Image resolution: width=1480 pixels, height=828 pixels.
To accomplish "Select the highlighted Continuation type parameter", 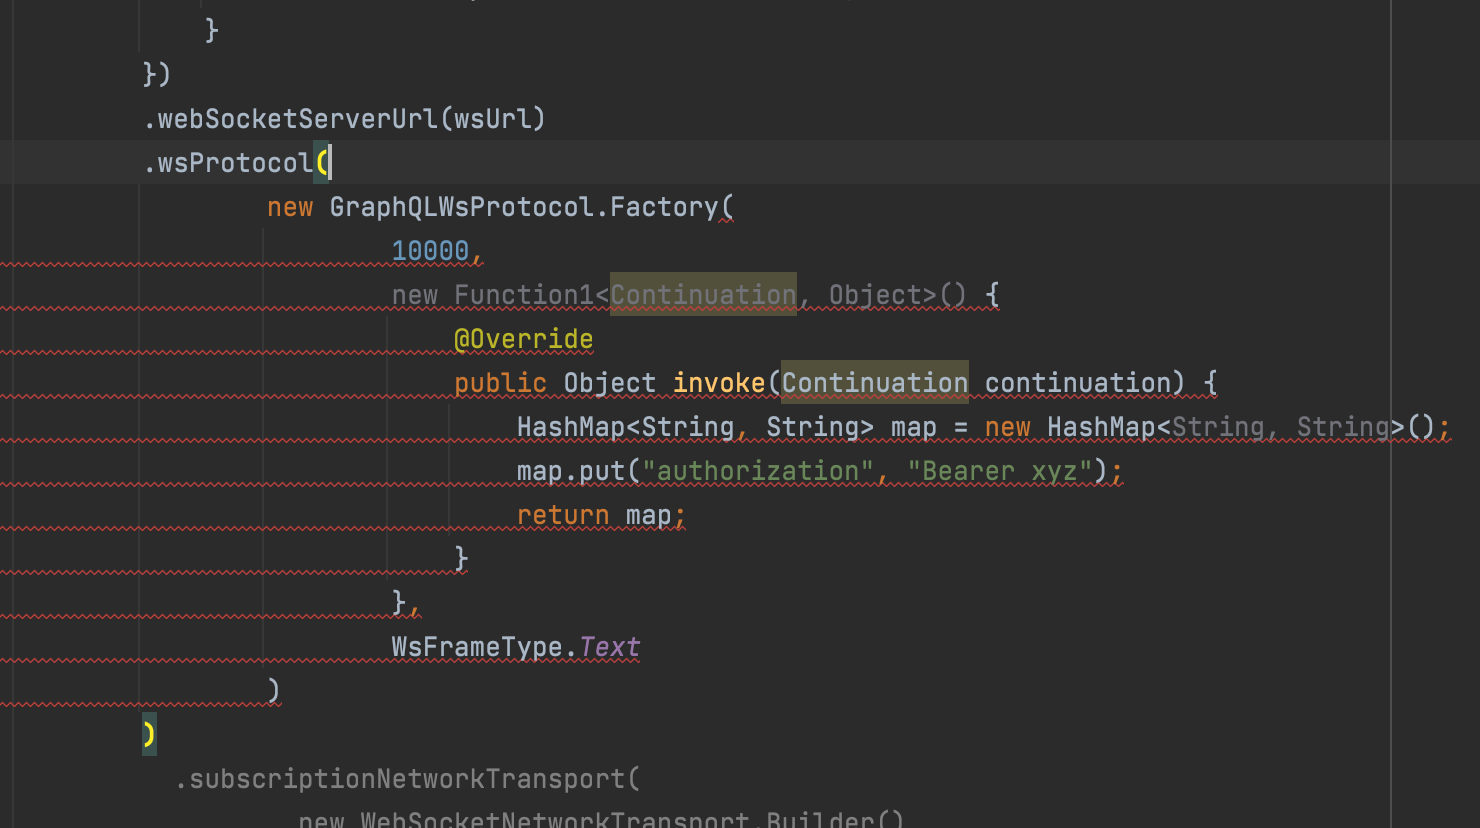I will tap(702, 294).
